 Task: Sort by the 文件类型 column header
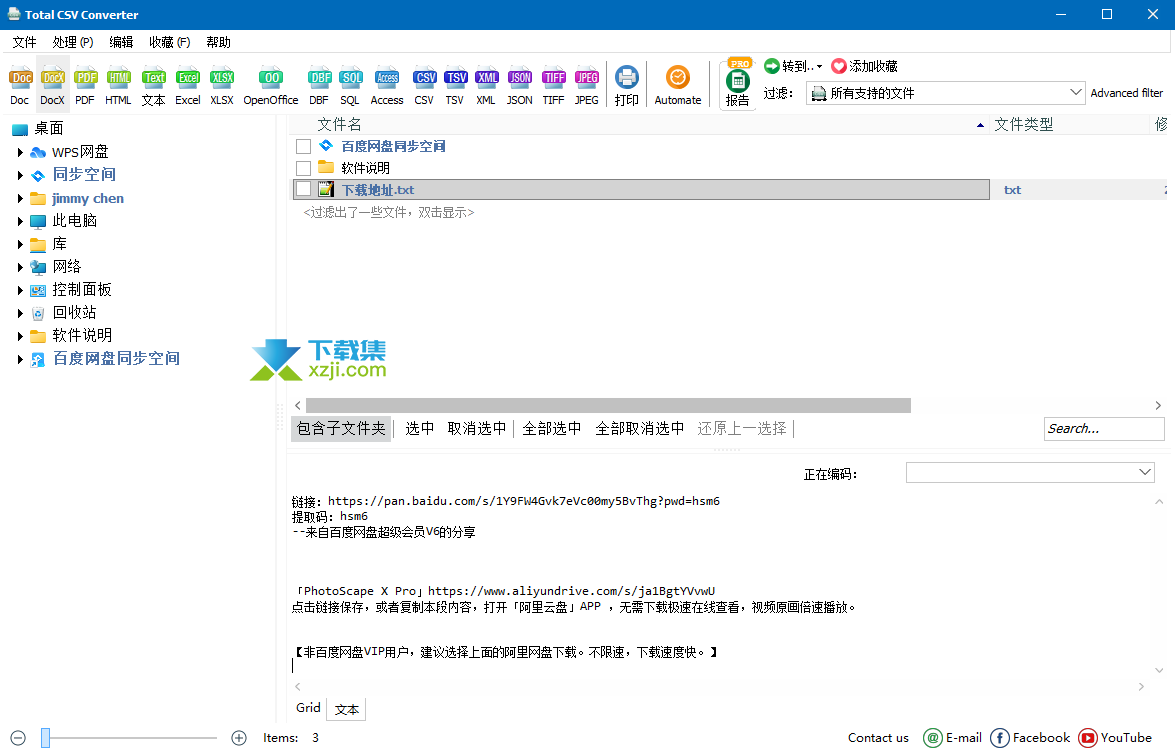[x=1024, y=124]
